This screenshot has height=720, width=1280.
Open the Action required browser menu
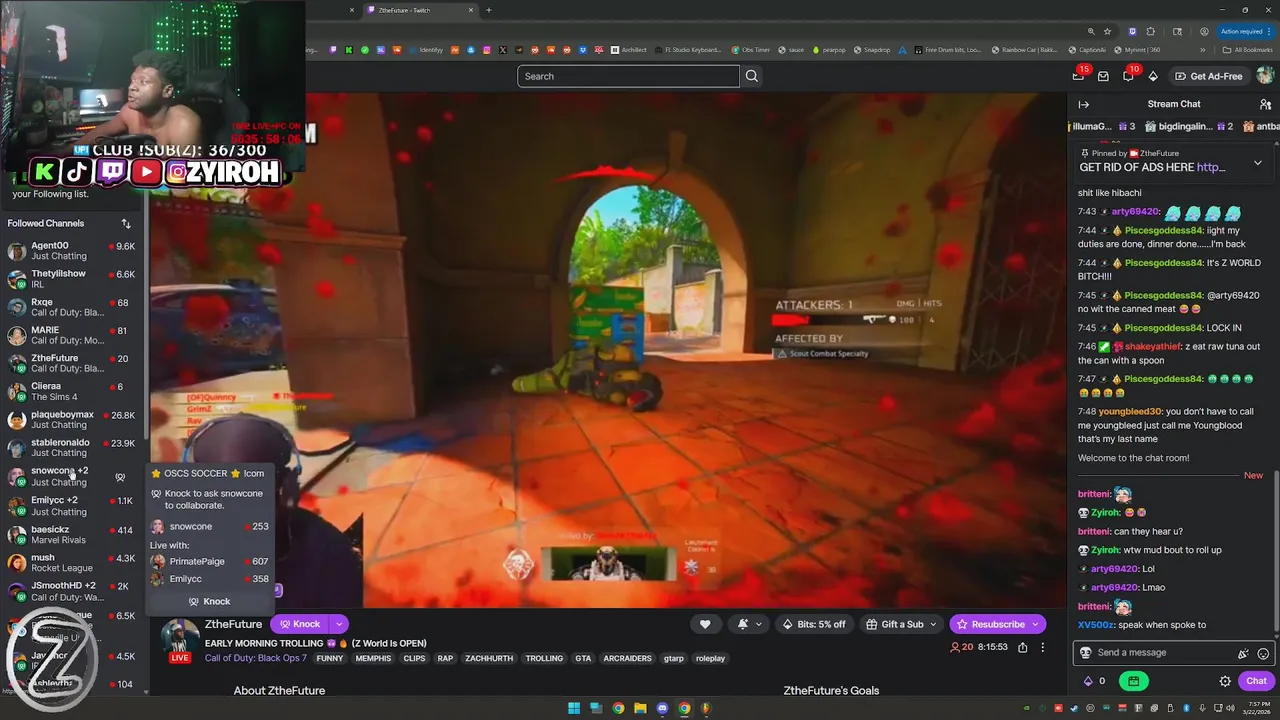tap(1245, 31)
